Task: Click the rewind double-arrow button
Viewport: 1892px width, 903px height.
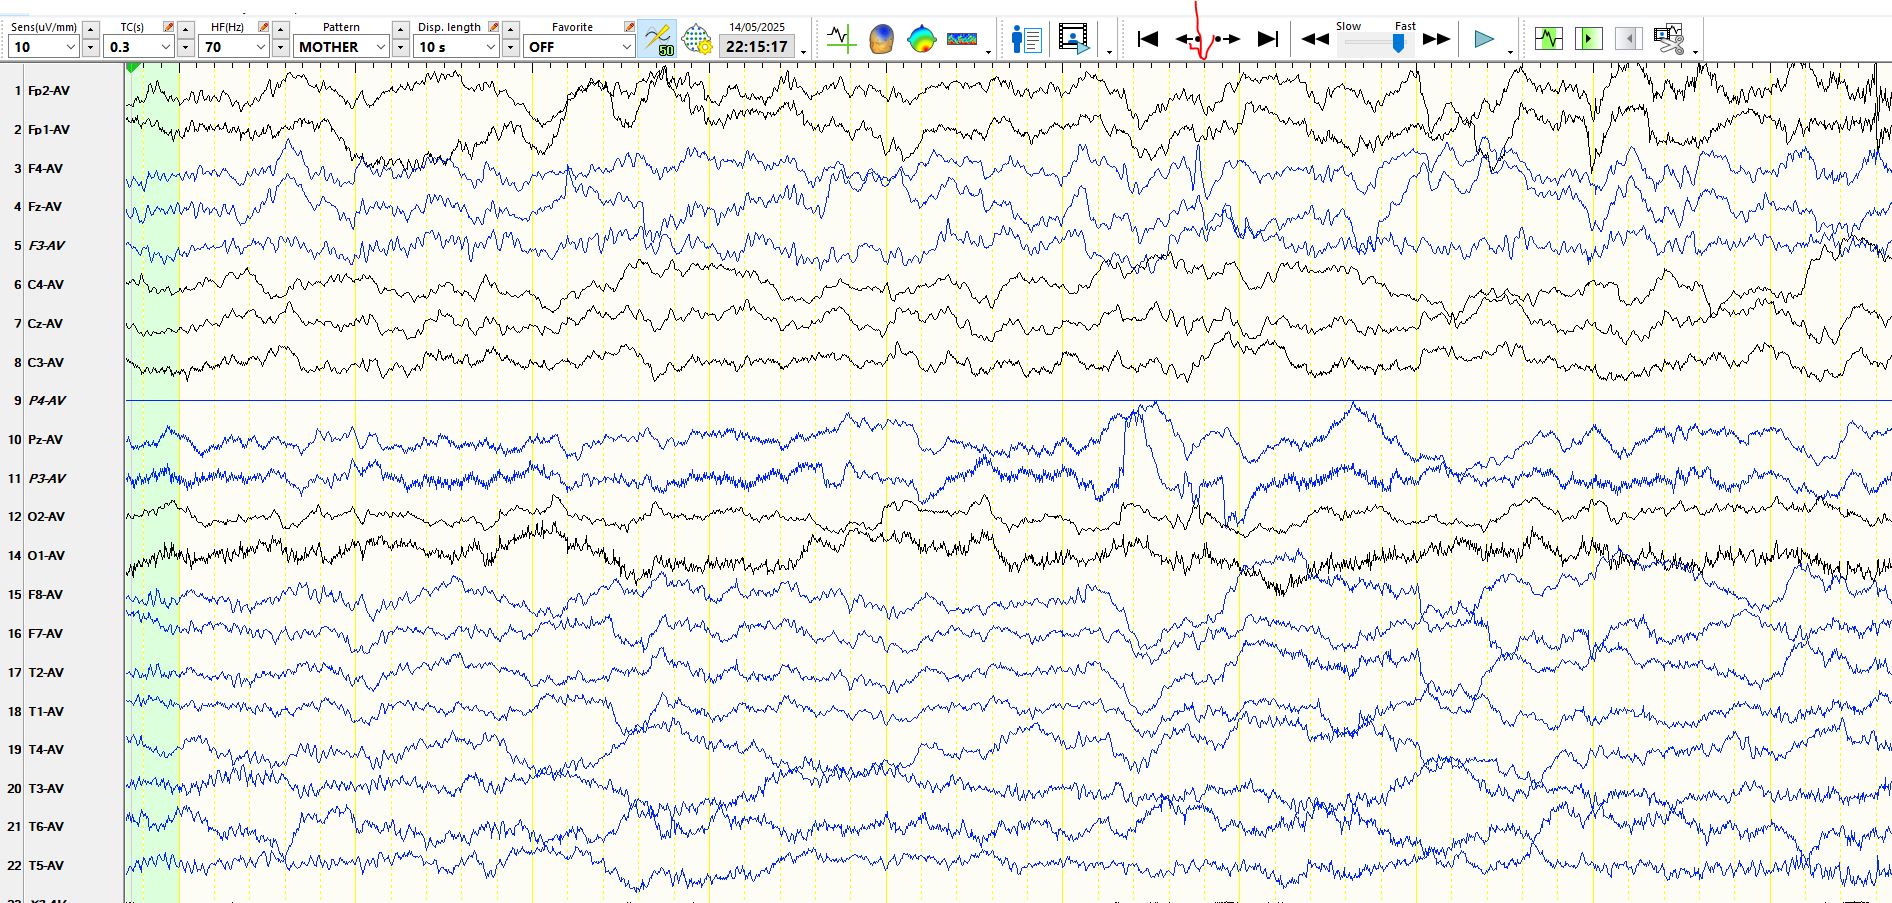Action: [1315, 39]
